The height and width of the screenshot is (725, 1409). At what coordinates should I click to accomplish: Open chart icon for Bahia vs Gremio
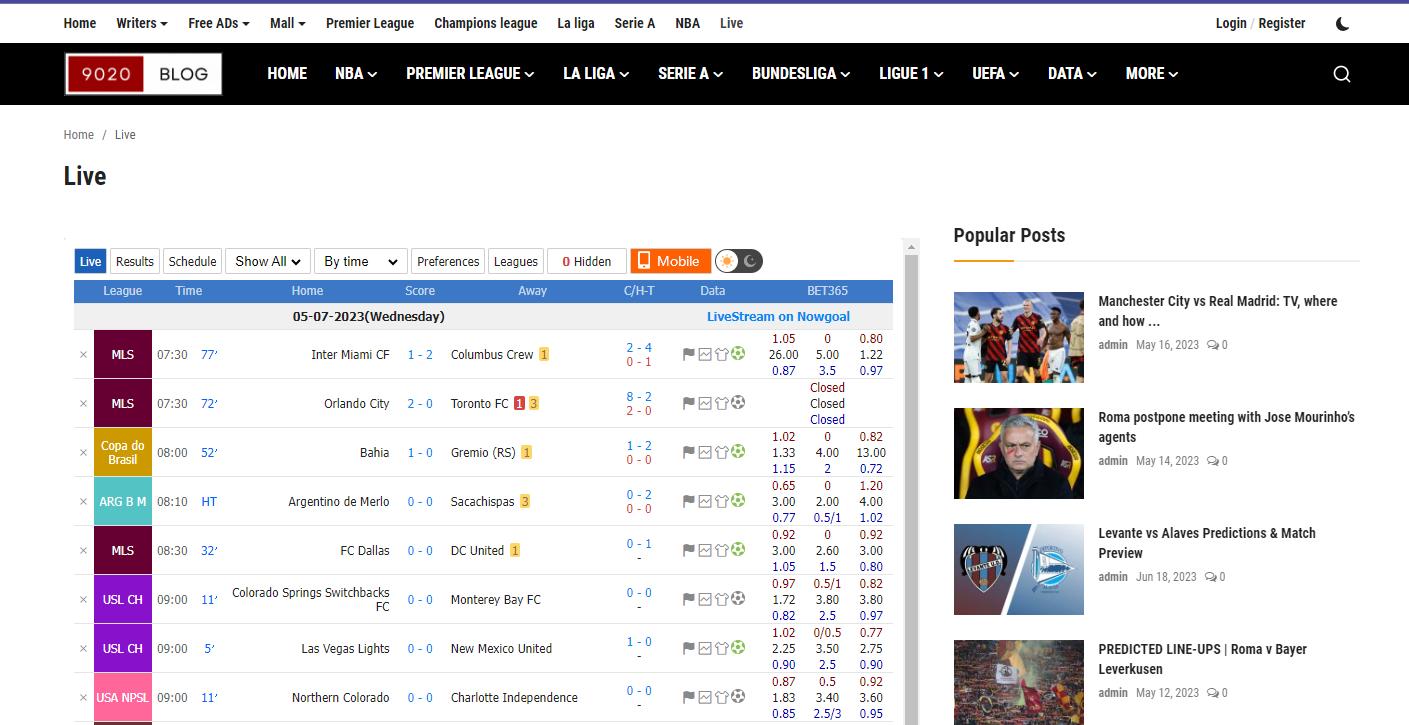tap(705, 452)
